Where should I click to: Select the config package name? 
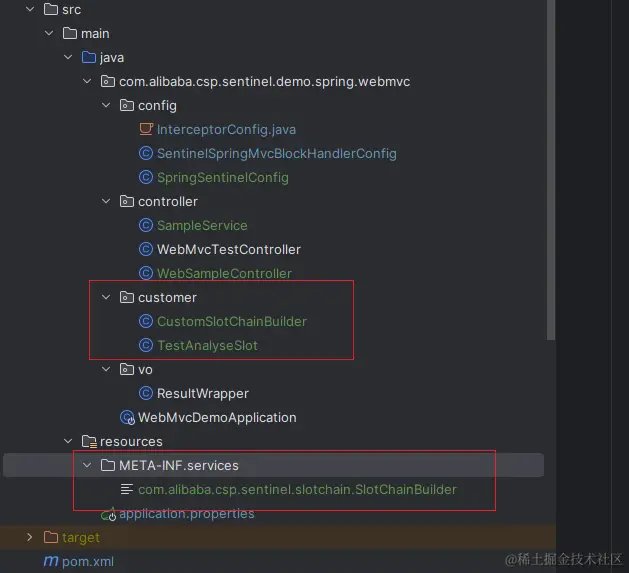157,106
